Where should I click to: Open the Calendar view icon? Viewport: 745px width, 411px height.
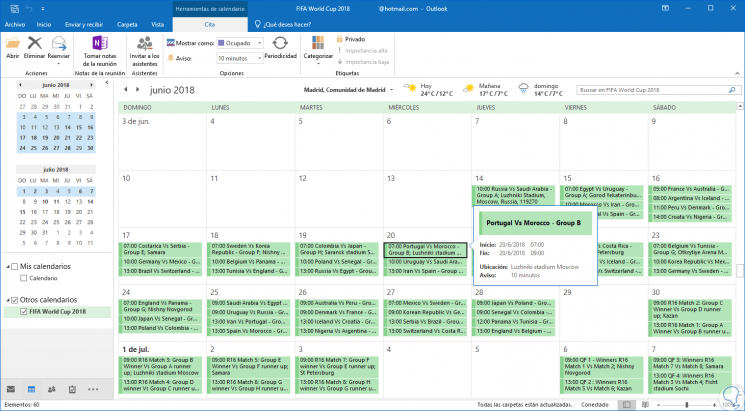(31, 389)
